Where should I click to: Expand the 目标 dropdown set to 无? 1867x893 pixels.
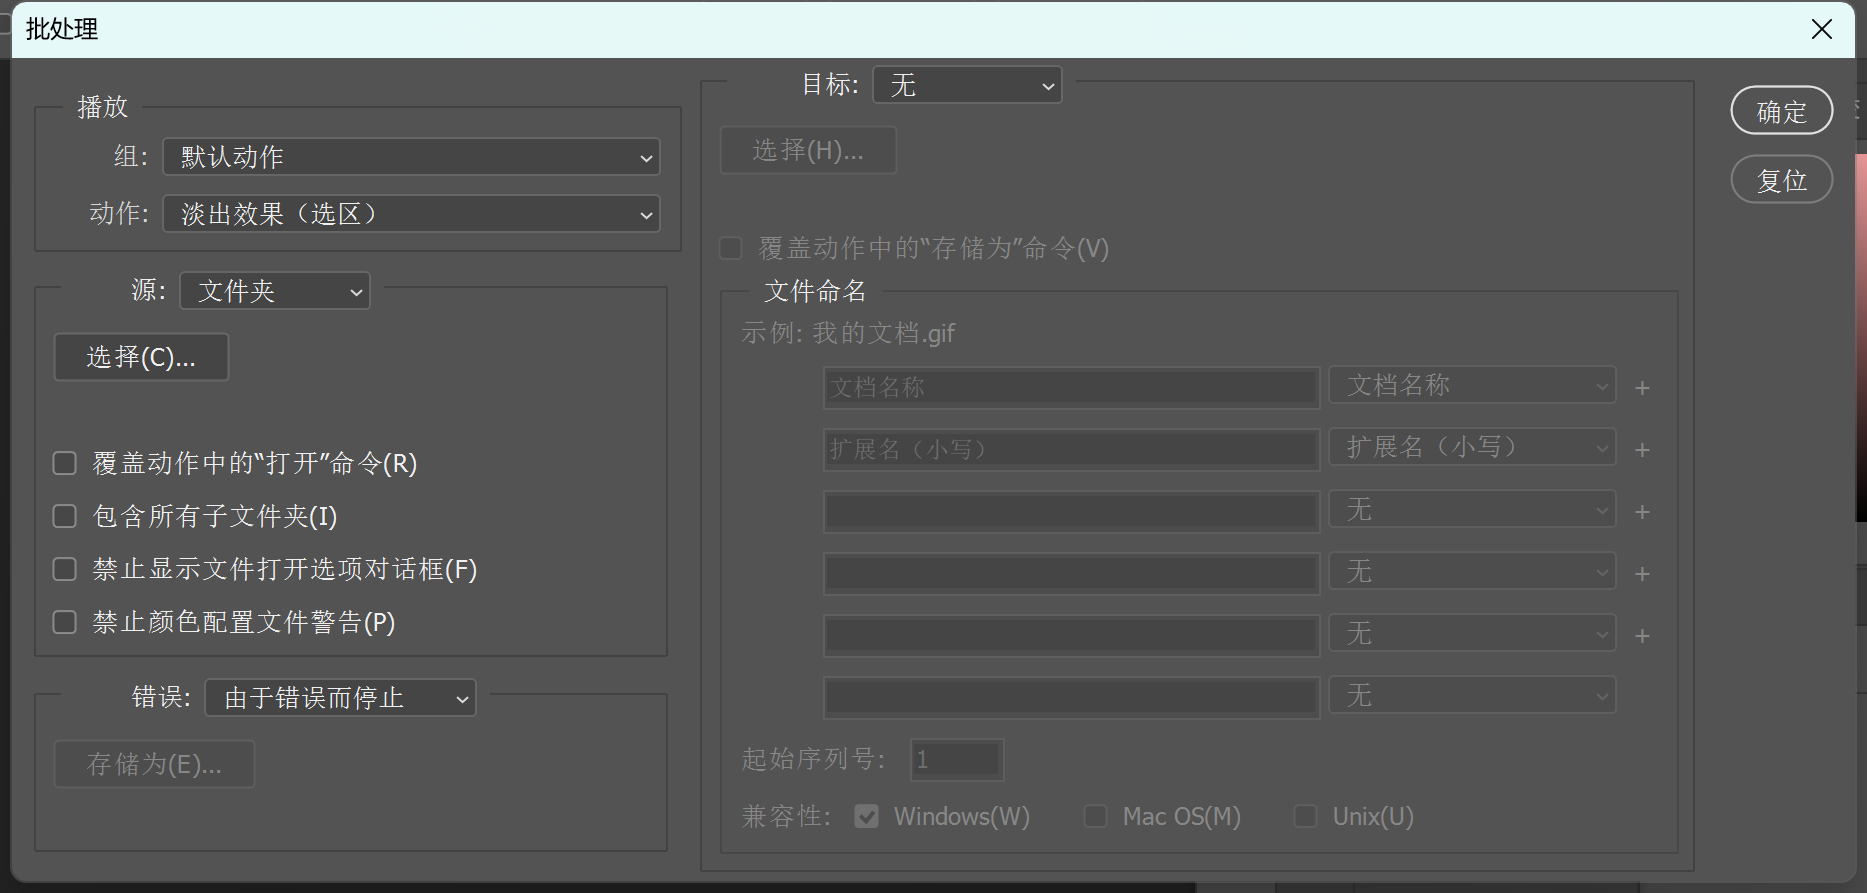967,85
